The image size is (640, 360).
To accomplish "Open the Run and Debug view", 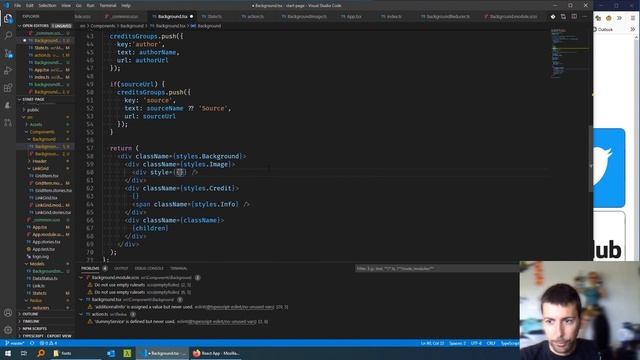I will (8, 71).
